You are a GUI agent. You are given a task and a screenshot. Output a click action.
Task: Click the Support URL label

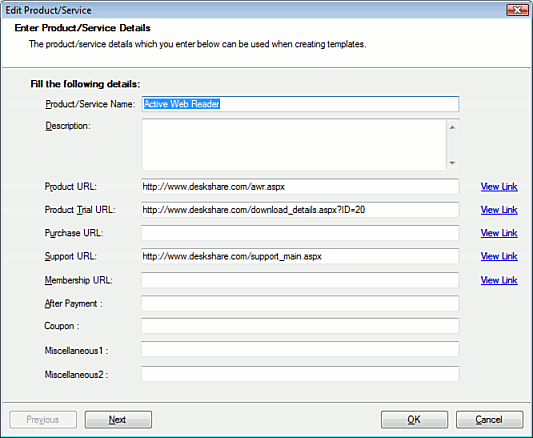tap(71, 256)
